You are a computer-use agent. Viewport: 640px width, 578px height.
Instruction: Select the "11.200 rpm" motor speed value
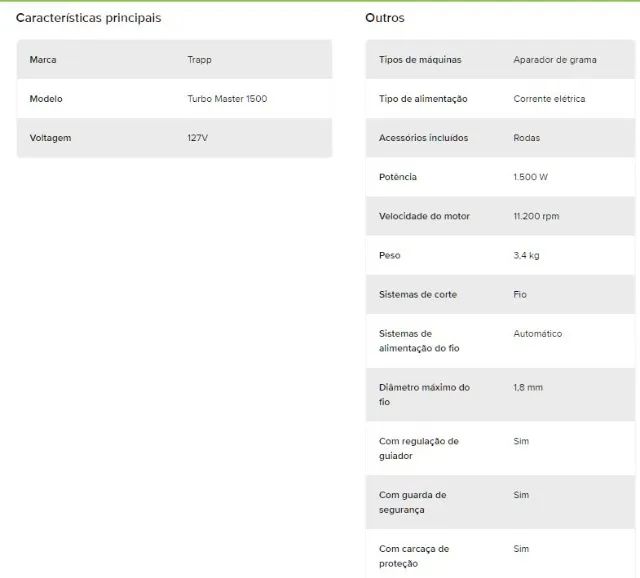click(x=535, y=216)
